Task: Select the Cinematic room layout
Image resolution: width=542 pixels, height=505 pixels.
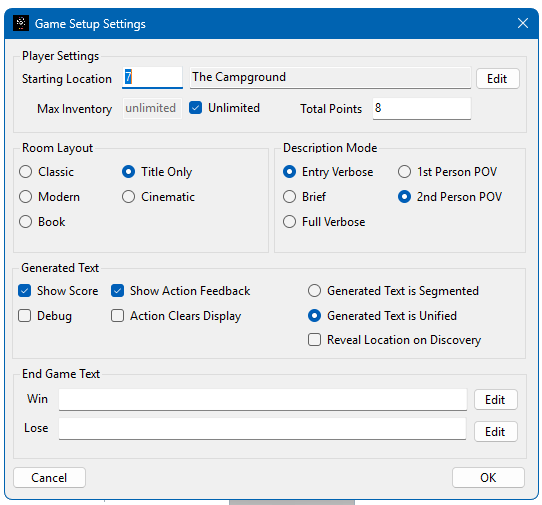Action: click(128, 197)
